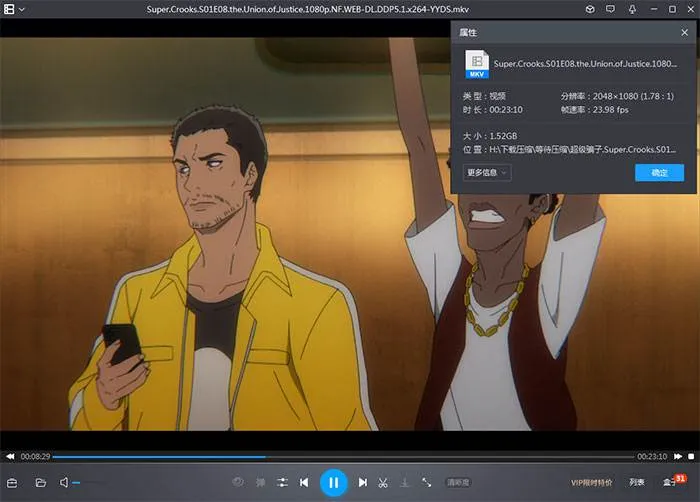Click the rotate/loop icon left of danmaku

tap(238, 482)
